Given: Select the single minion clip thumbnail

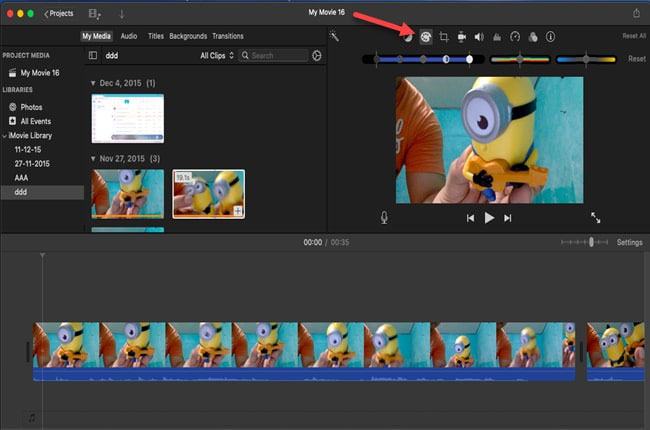Looking at the screenshot, I should tap(128, 194).
